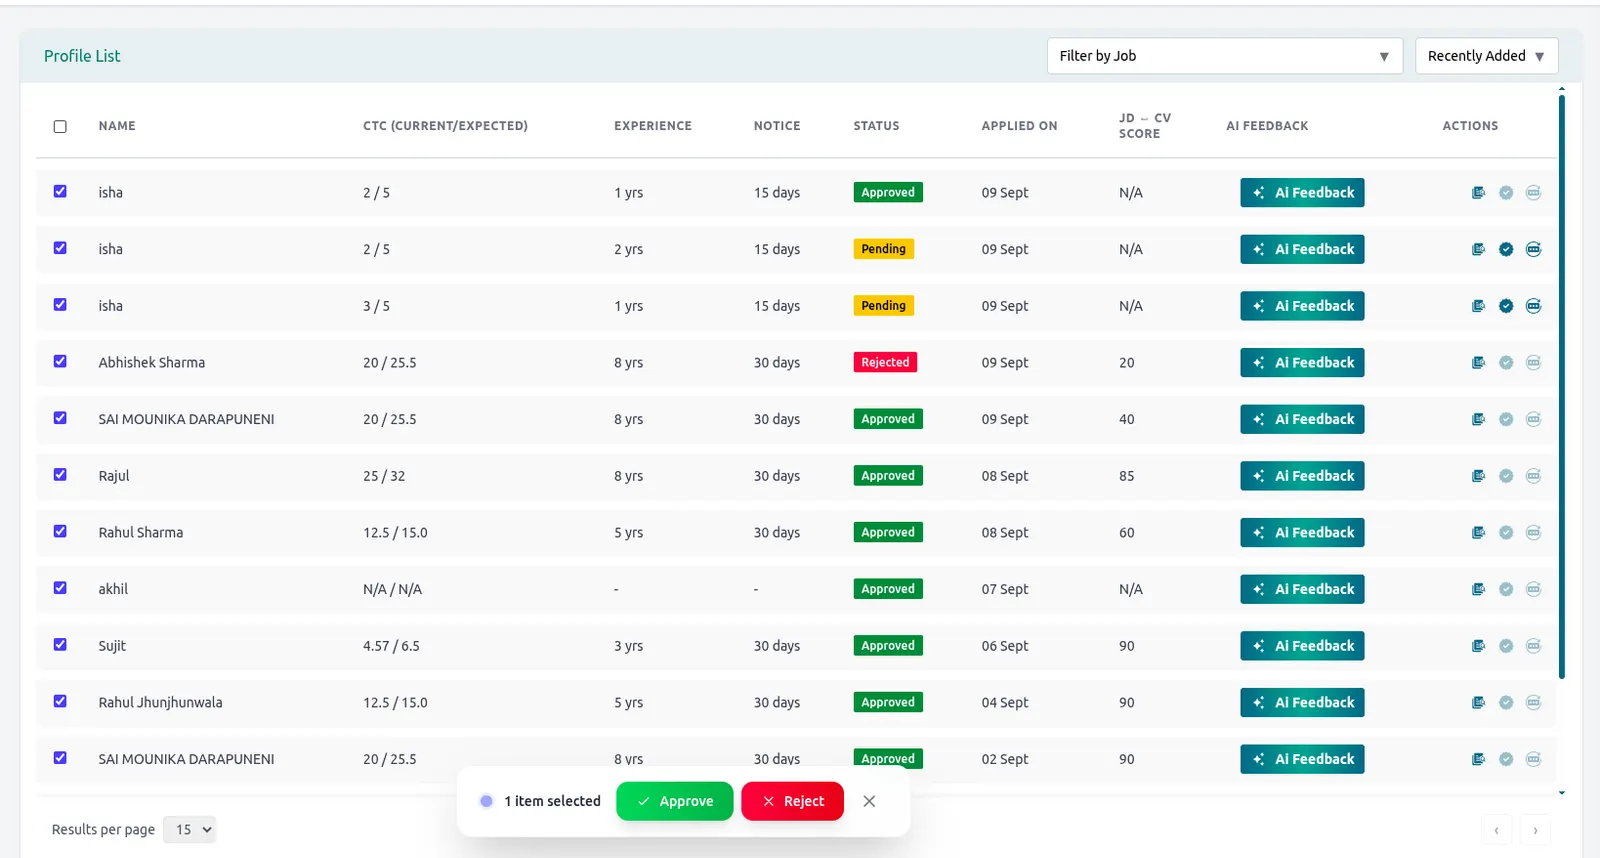
Task: Uncheck the checkbox for Rahul Jhunjhunwala
Action: click(x=60, y=702)
